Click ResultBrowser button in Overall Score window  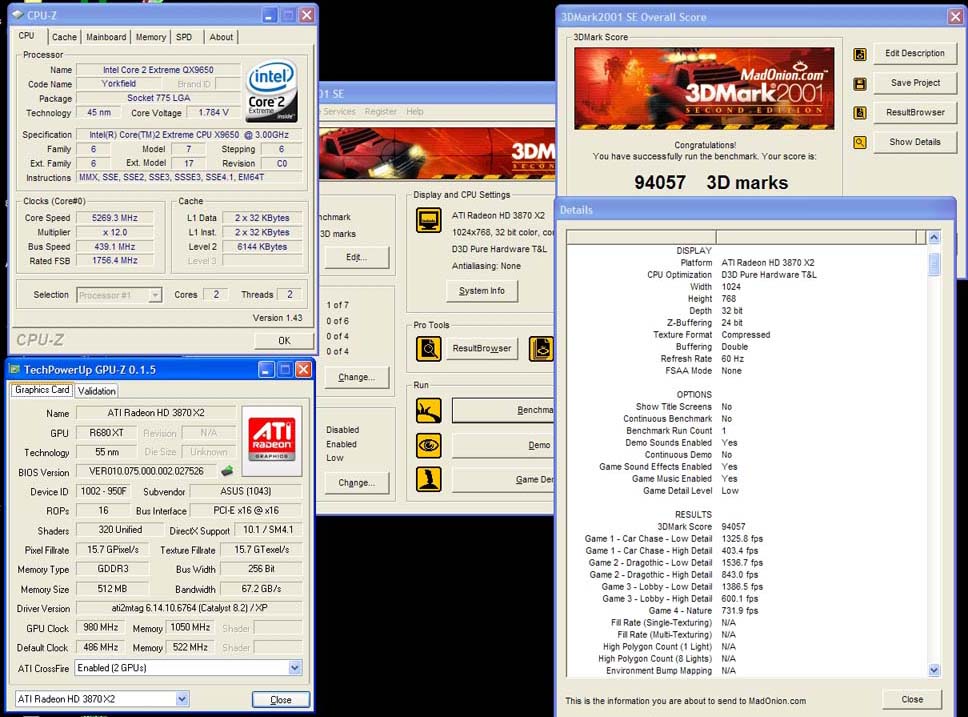tap(915, 113)
